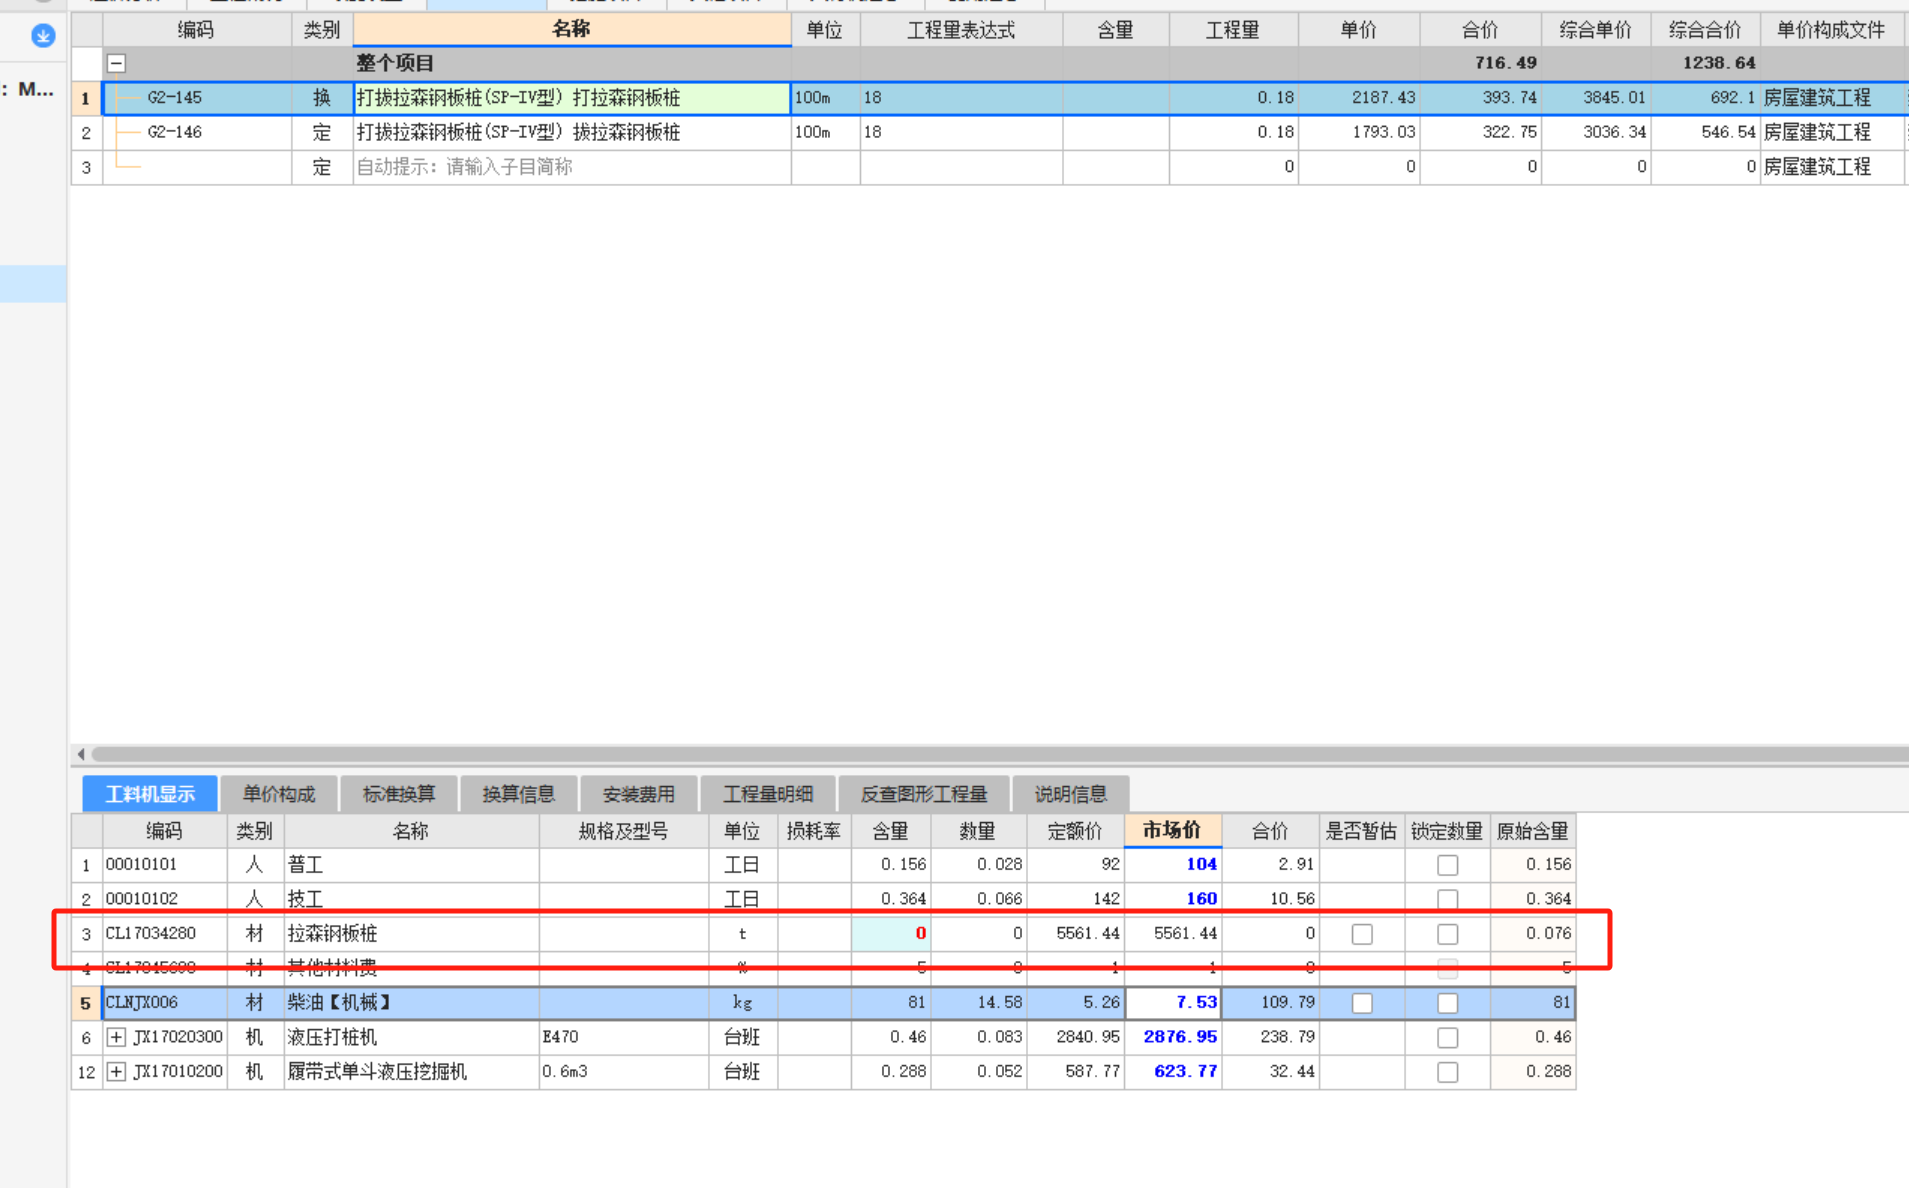Viewport: 1909px width, 1188px height.
Task: Click the 综合单价 column header
Action: [x=1595, y=30]
